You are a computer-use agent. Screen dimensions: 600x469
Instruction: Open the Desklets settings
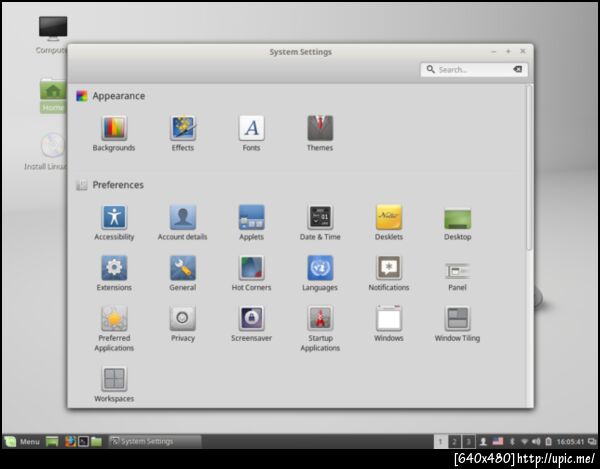tap(389, 222)
